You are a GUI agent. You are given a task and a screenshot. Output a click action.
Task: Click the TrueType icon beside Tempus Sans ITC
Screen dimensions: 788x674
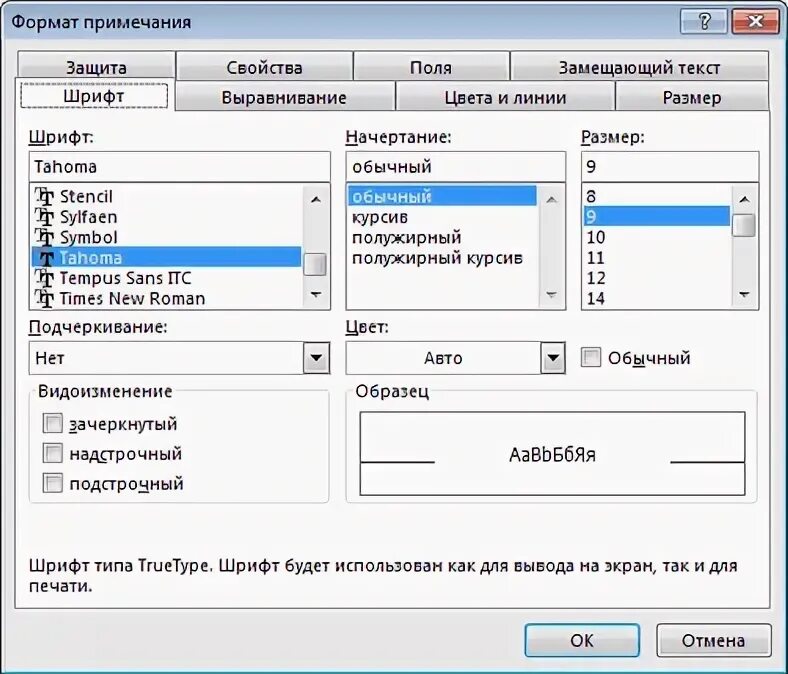pos(45,278)
